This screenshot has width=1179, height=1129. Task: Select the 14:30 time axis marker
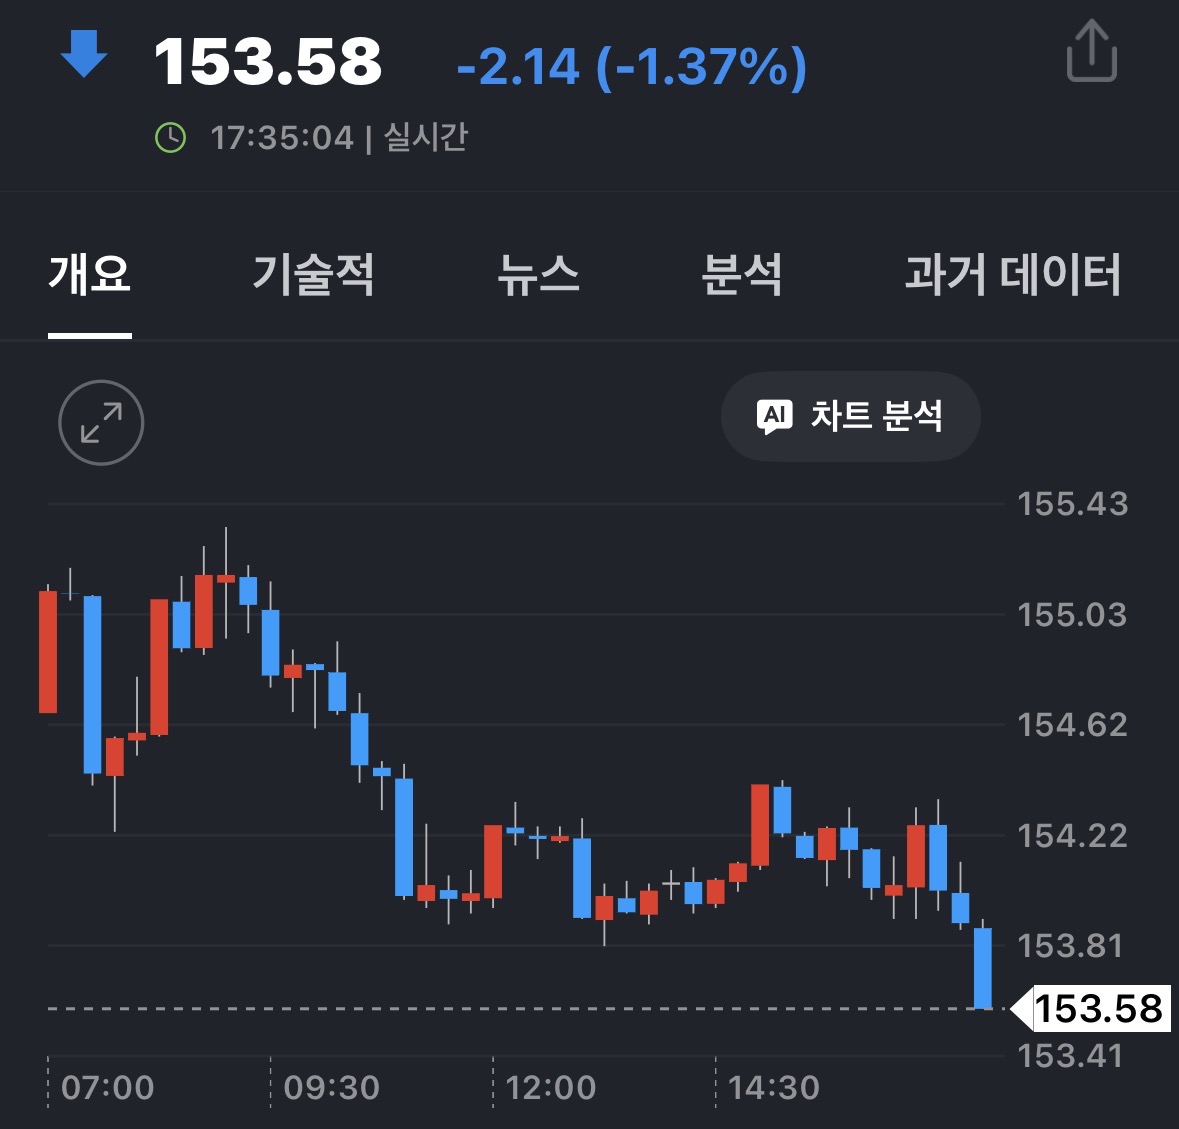tap(774, 1088)
